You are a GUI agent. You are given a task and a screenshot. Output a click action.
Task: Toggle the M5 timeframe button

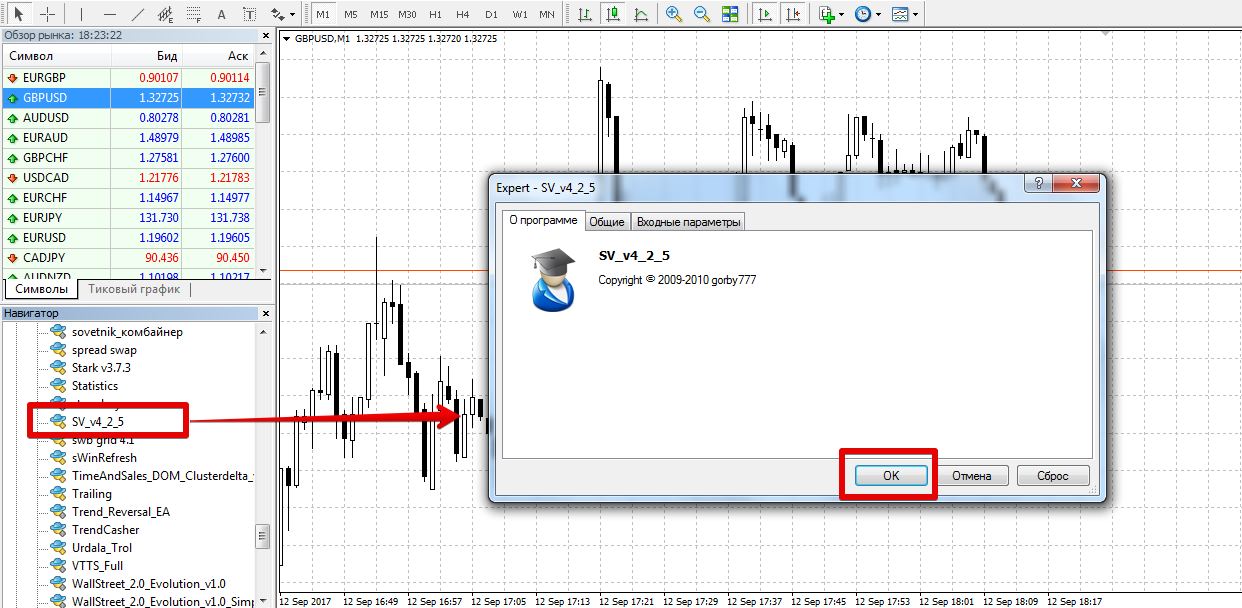click(x=351, y=15)
